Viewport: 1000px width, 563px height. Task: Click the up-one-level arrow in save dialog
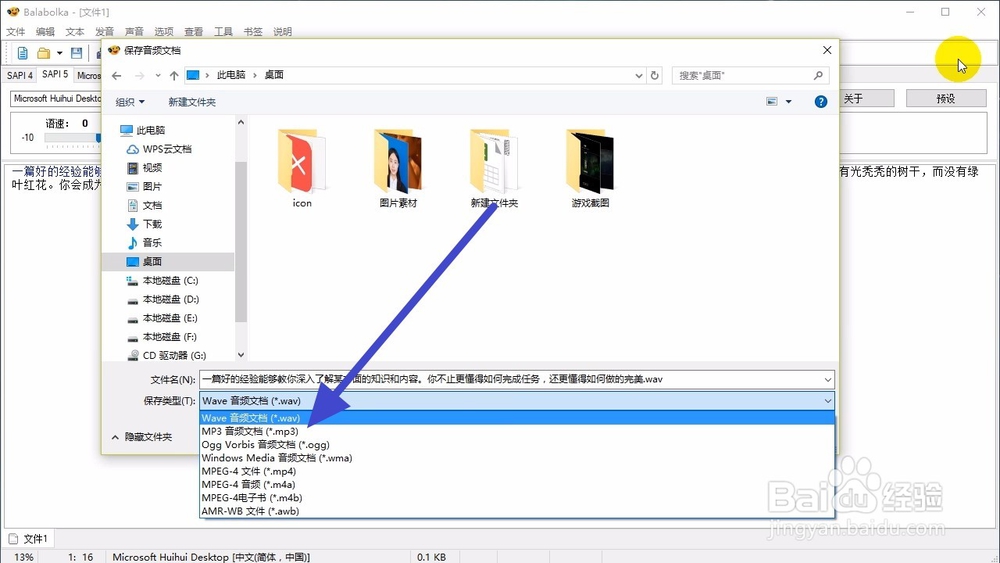[174, 75]
